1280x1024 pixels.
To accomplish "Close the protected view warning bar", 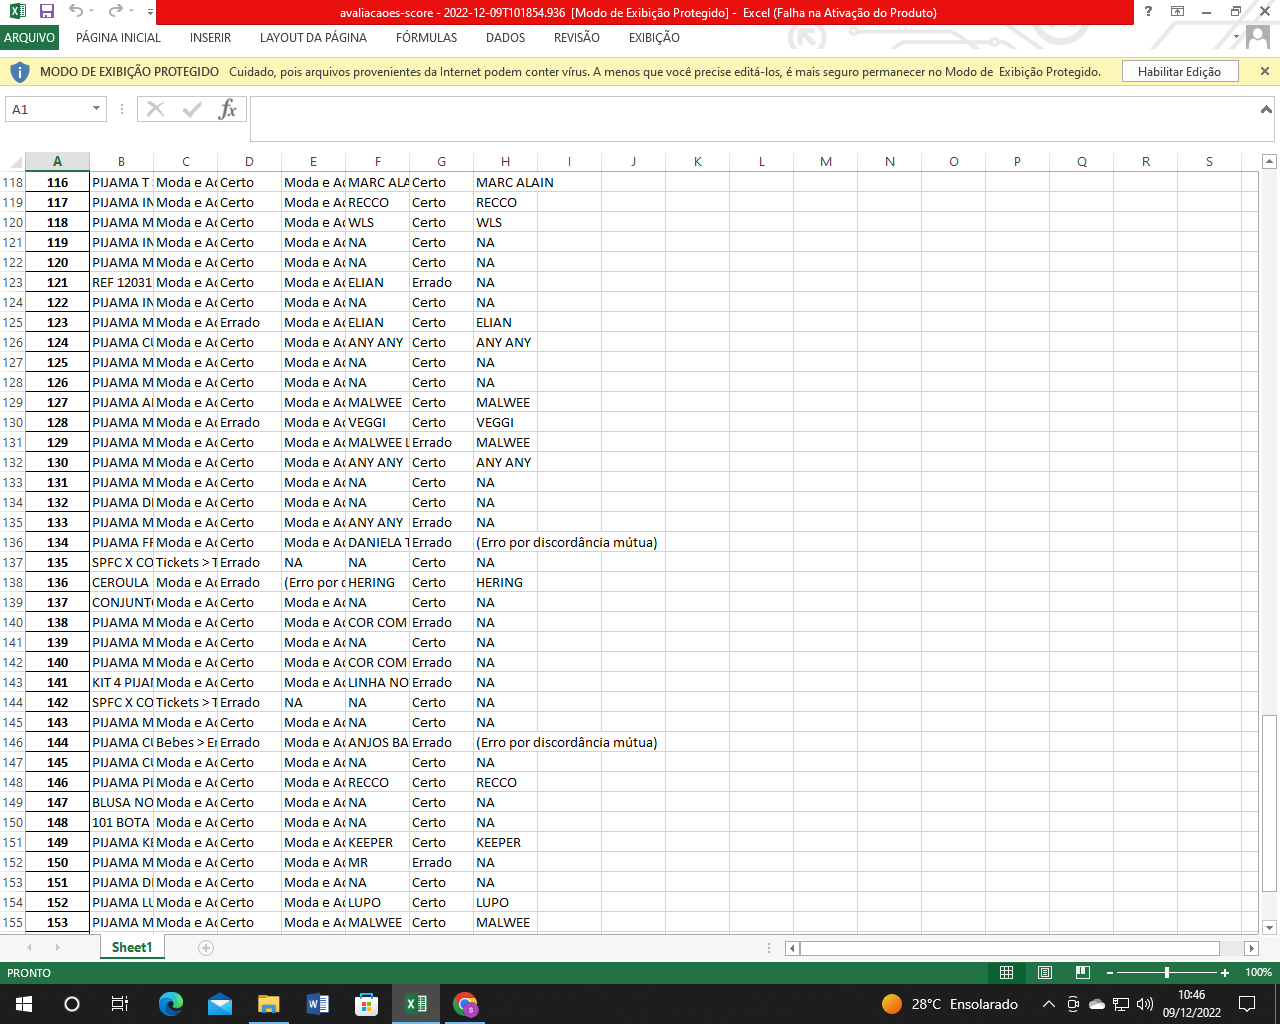I will 1264,72.
